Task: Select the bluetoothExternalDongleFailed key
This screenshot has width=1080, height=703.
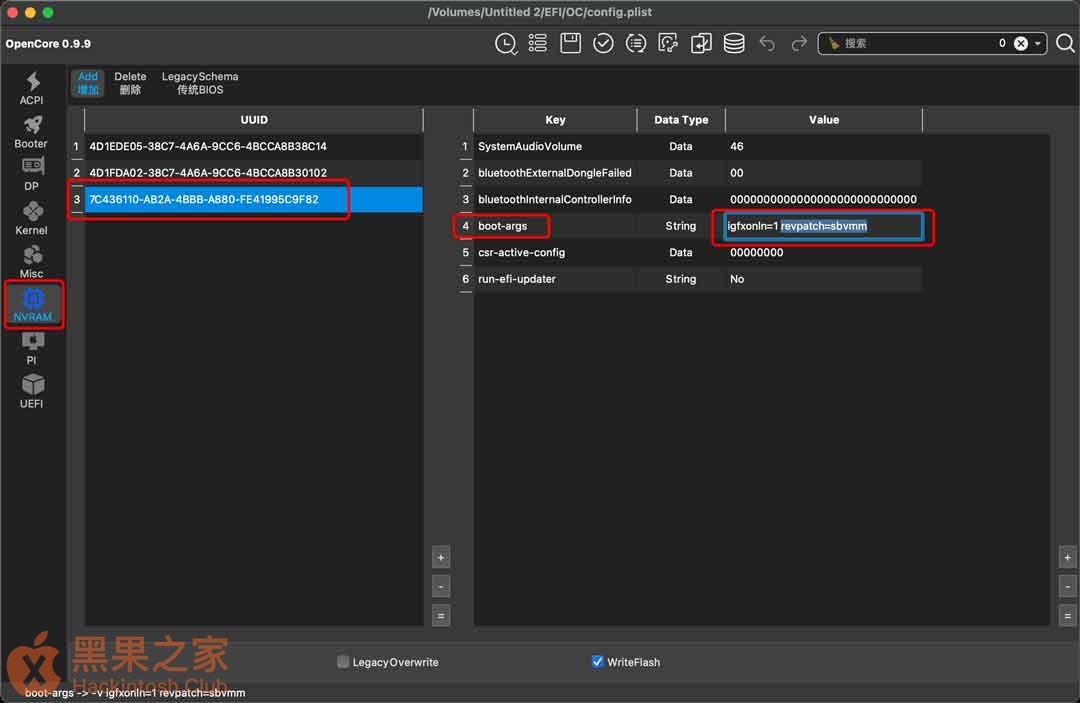Action: 554,173
